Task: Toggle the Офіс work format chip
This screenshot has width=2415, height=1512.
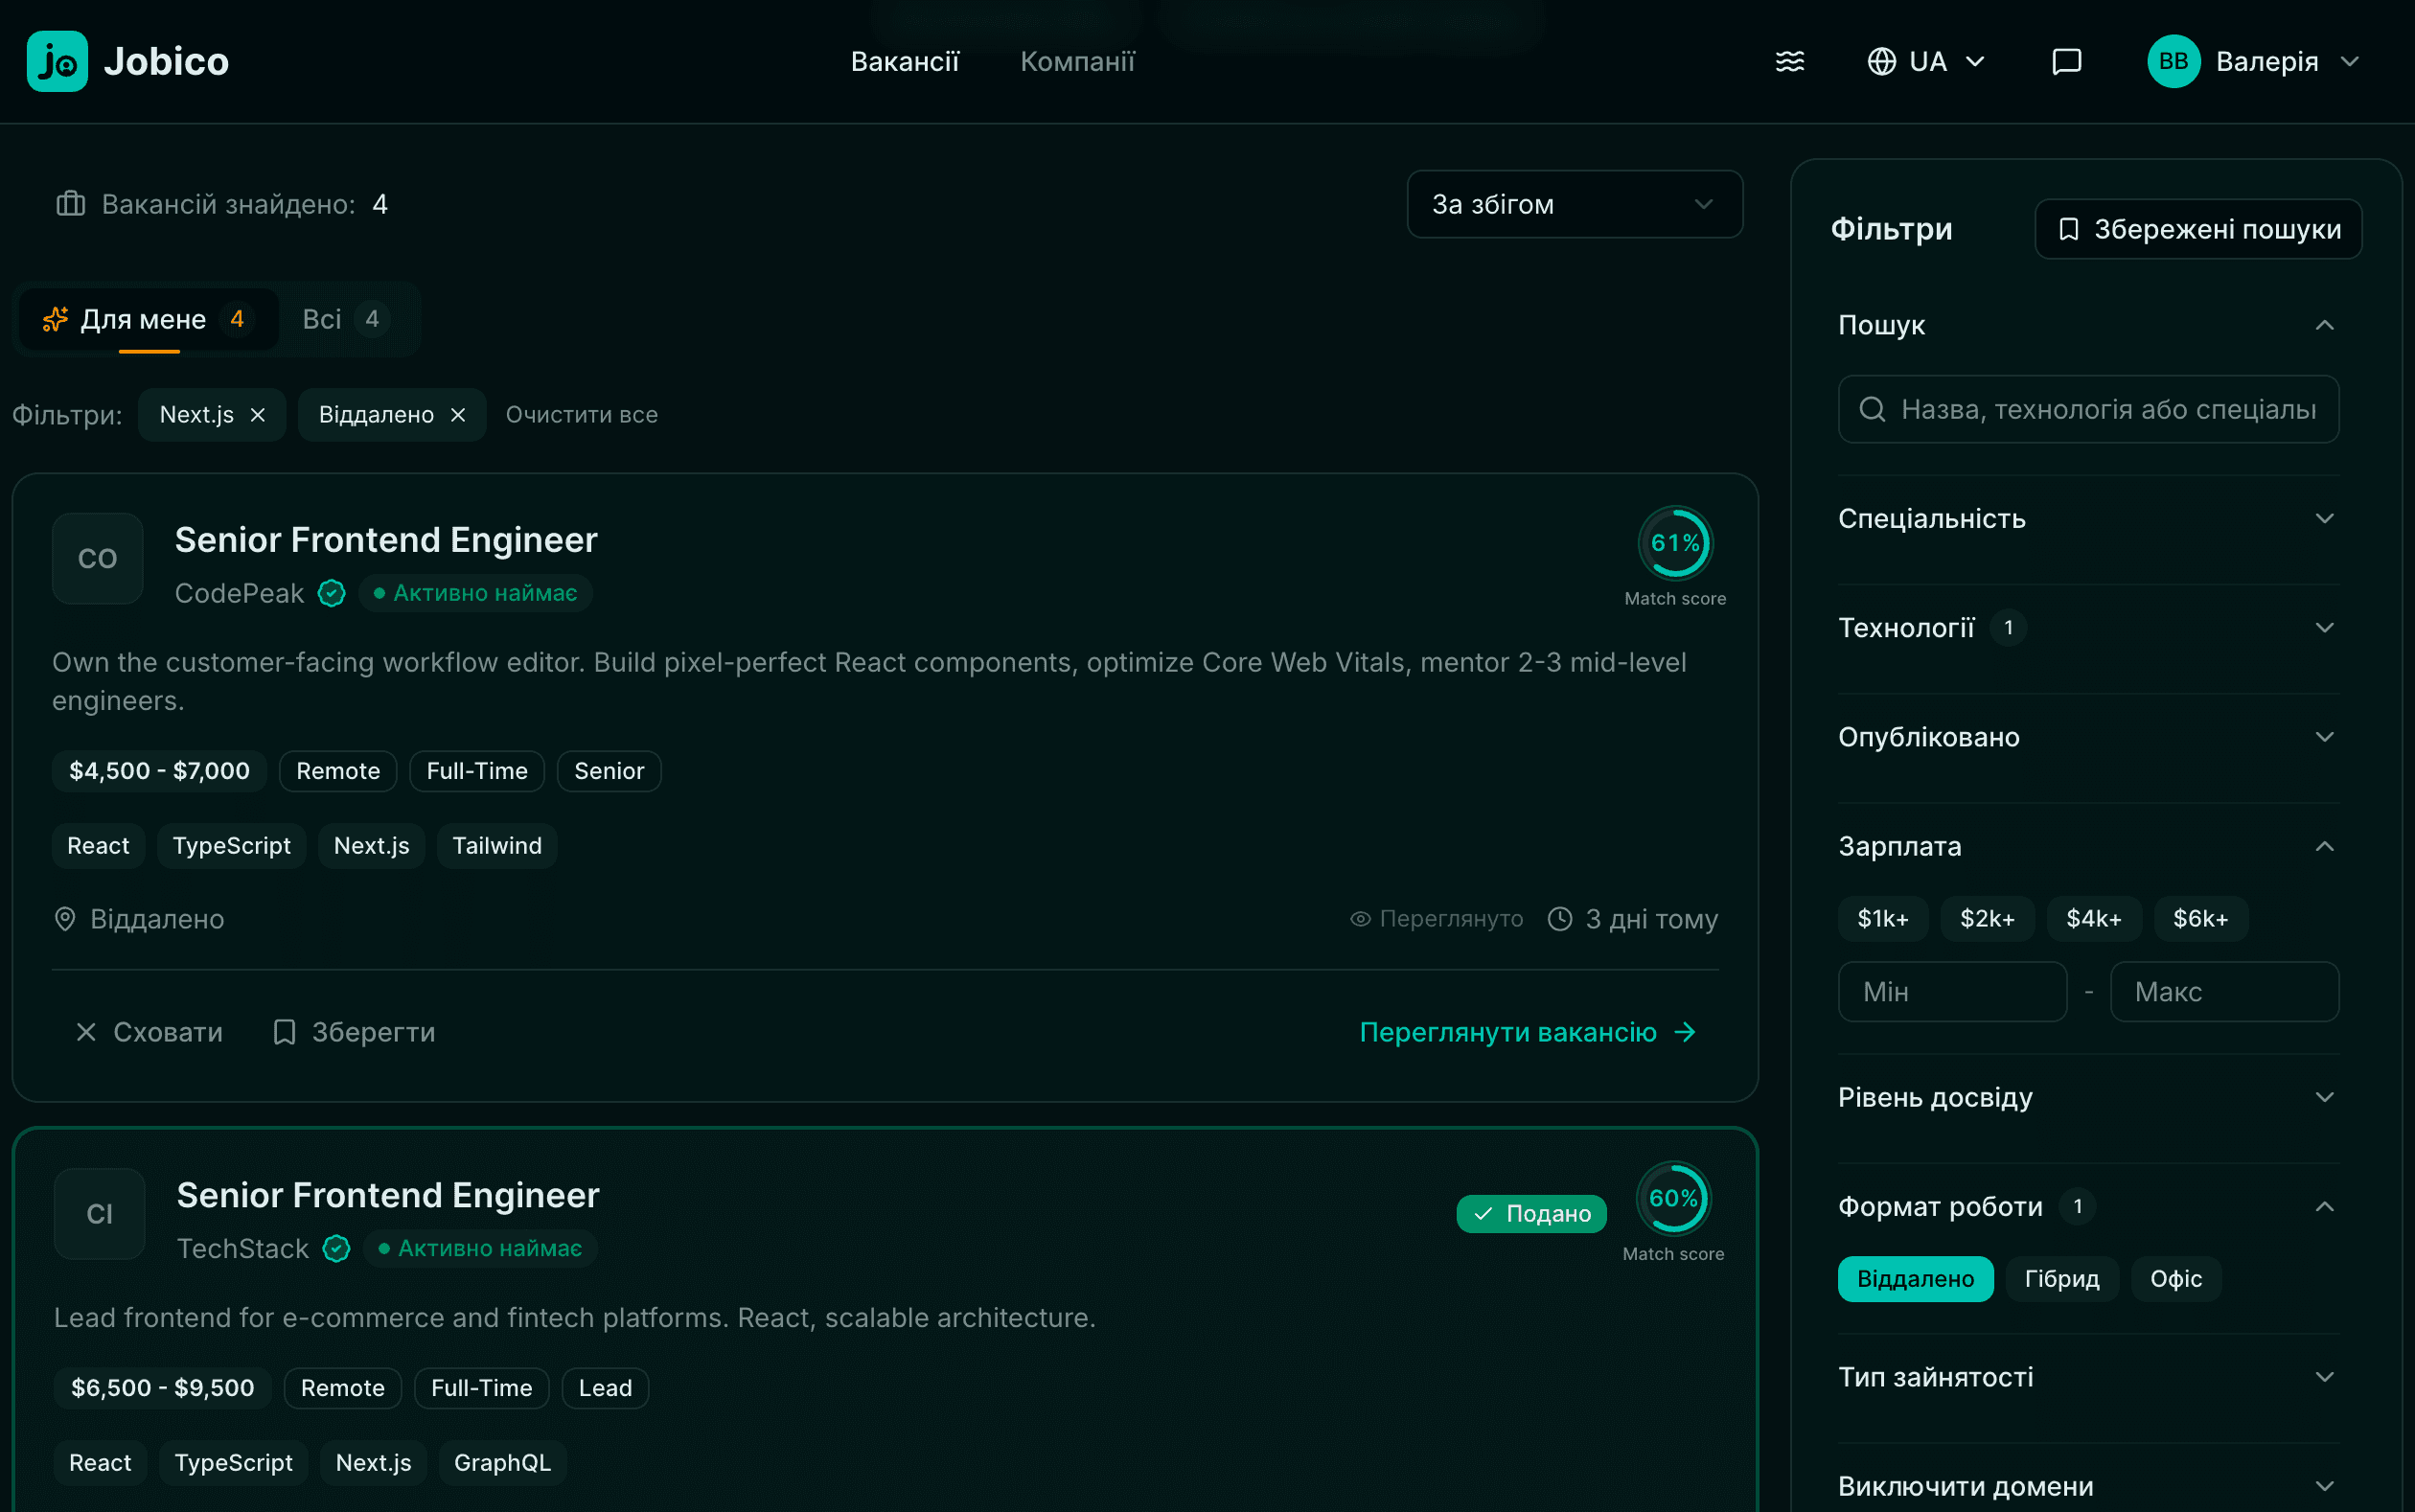Action: (2176, 1279)
